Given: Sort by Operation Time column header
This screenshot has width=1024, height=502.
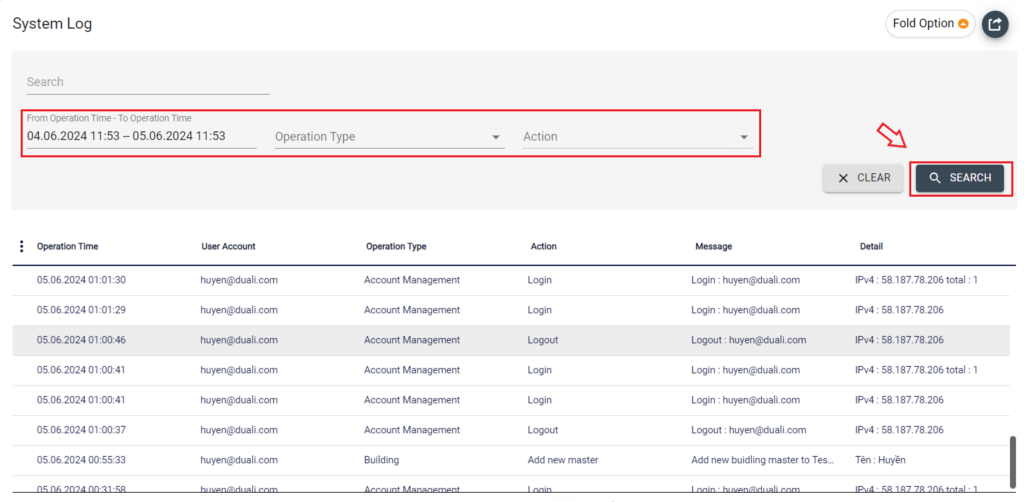Looking at the screenshot, I should pyautogui.click(x=67, y=246).
